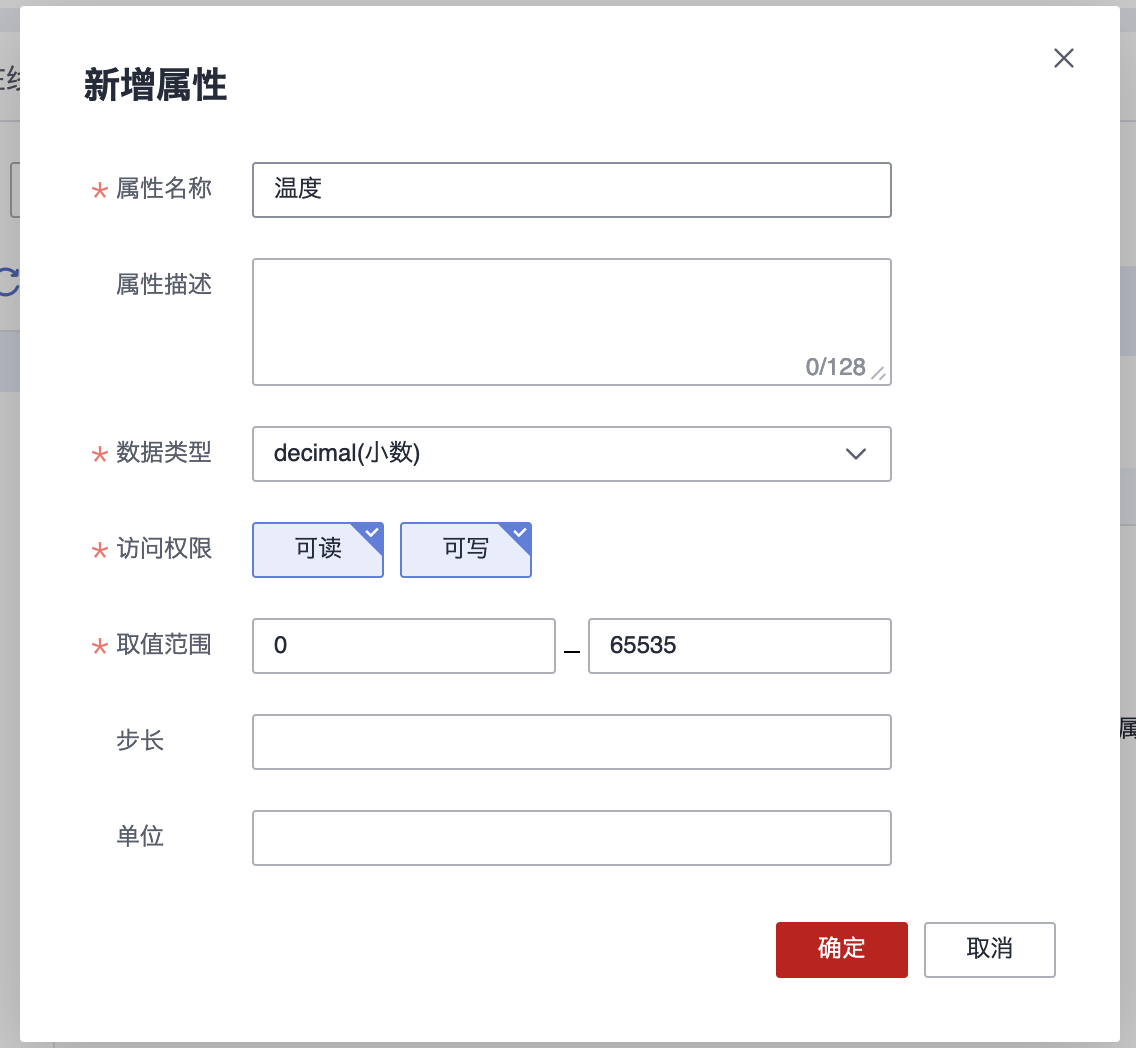Viewport: 1136px width, 1048px height.
Task: Click the 0/128 character counter
Action: 835,367
